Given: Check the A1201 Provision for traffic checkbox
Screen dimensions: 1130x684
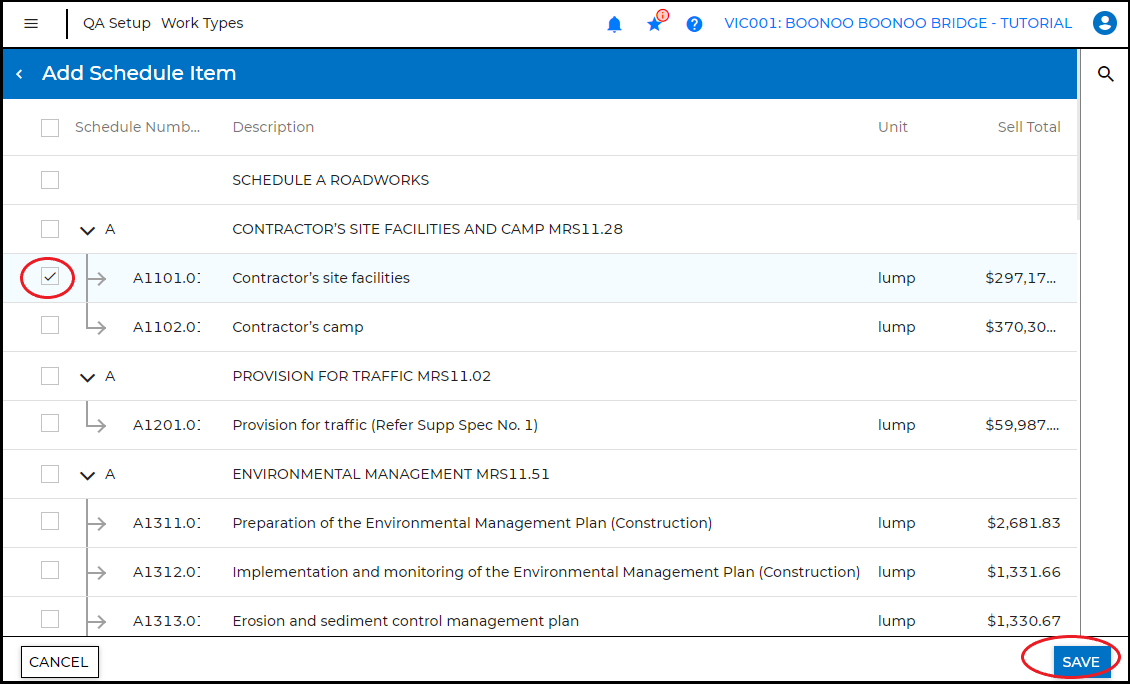Looking at the screenshot, I should pos(50,423).
